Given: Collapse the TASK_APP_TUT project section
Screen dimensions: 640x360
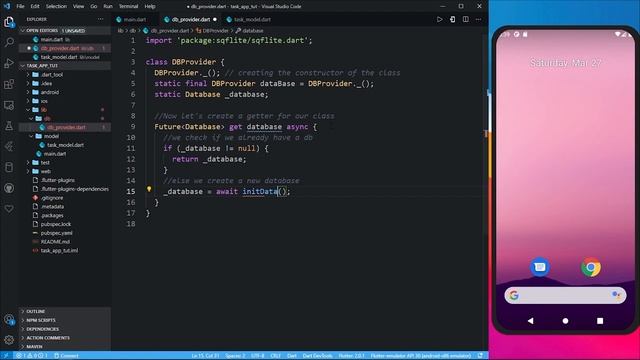Looking at the screenshot, I should [64, 66].
